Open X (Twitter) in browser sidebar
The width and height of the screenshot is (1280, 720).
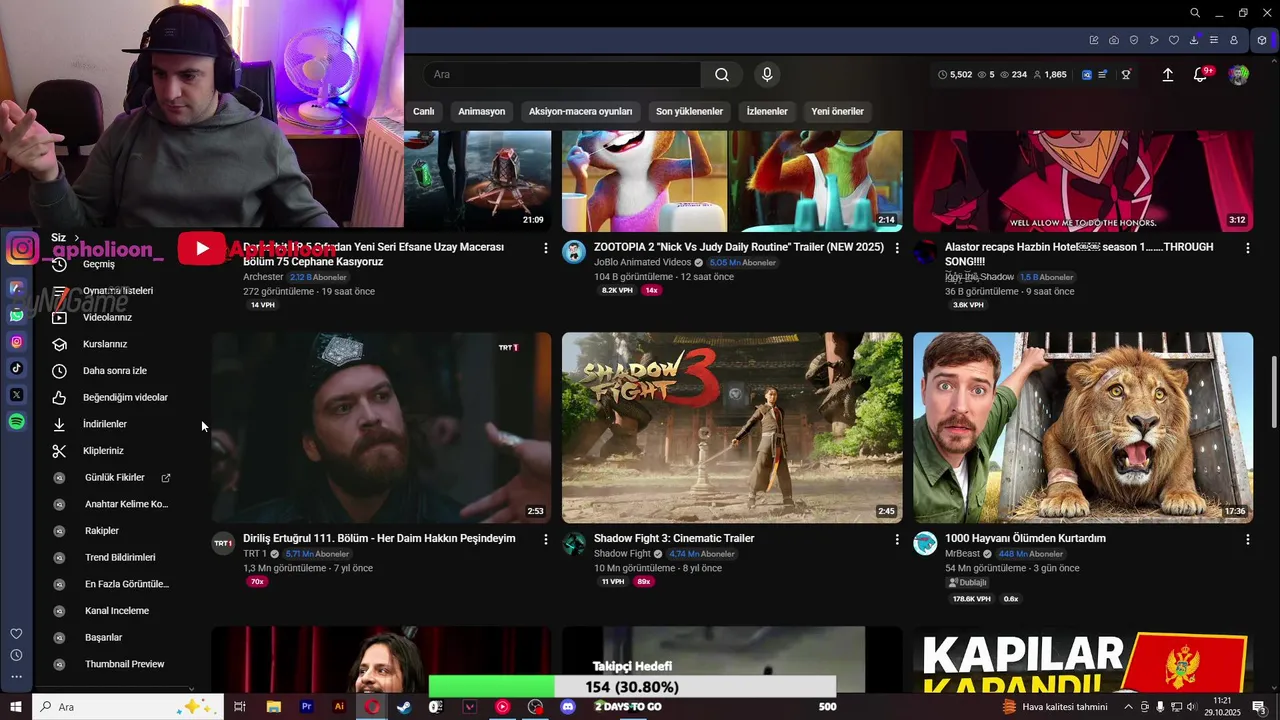[x=16, y=395]
